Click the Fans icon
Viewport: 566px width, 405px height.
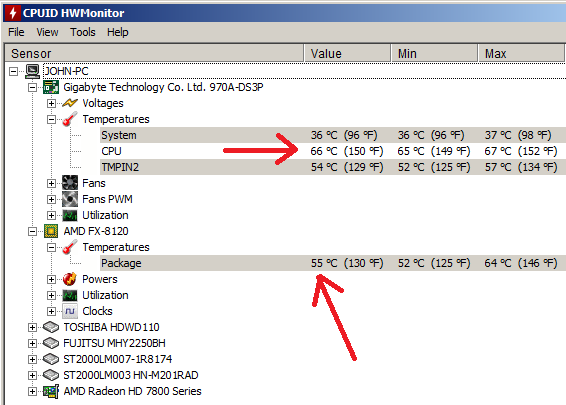(70, 183)
